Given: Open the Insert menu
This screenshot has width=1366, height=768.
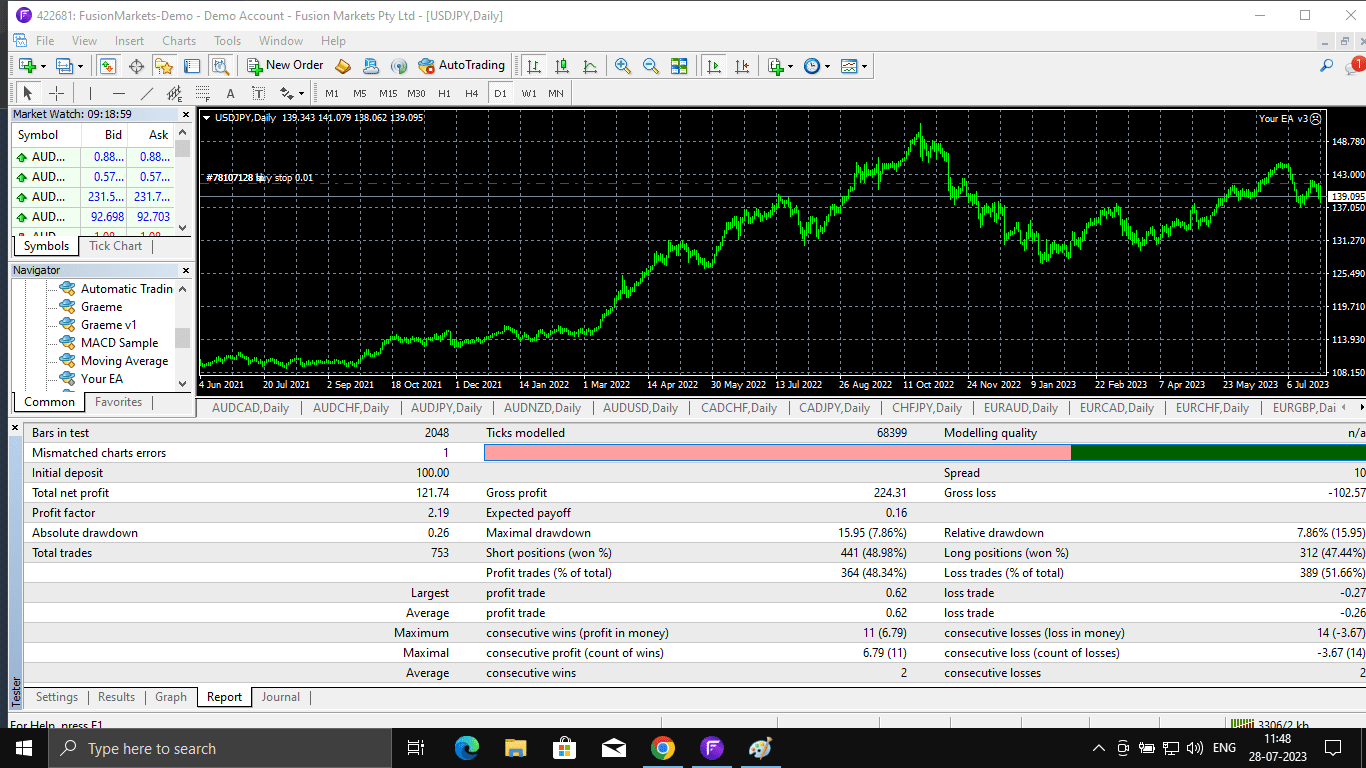Looking at the screenshot, I should pyautogui.click(x=129, y=41).
